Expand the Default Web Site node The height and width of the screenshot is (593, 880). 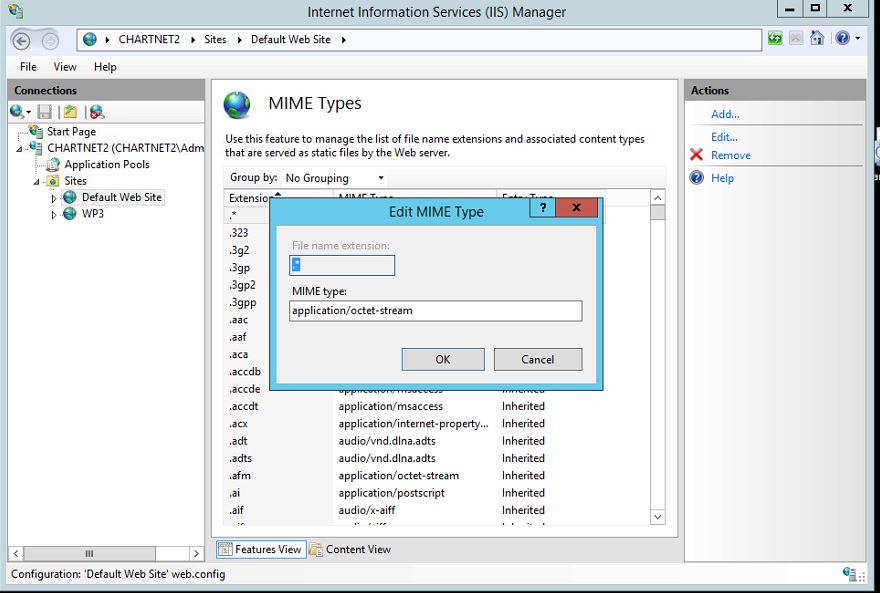pos(53,198)
